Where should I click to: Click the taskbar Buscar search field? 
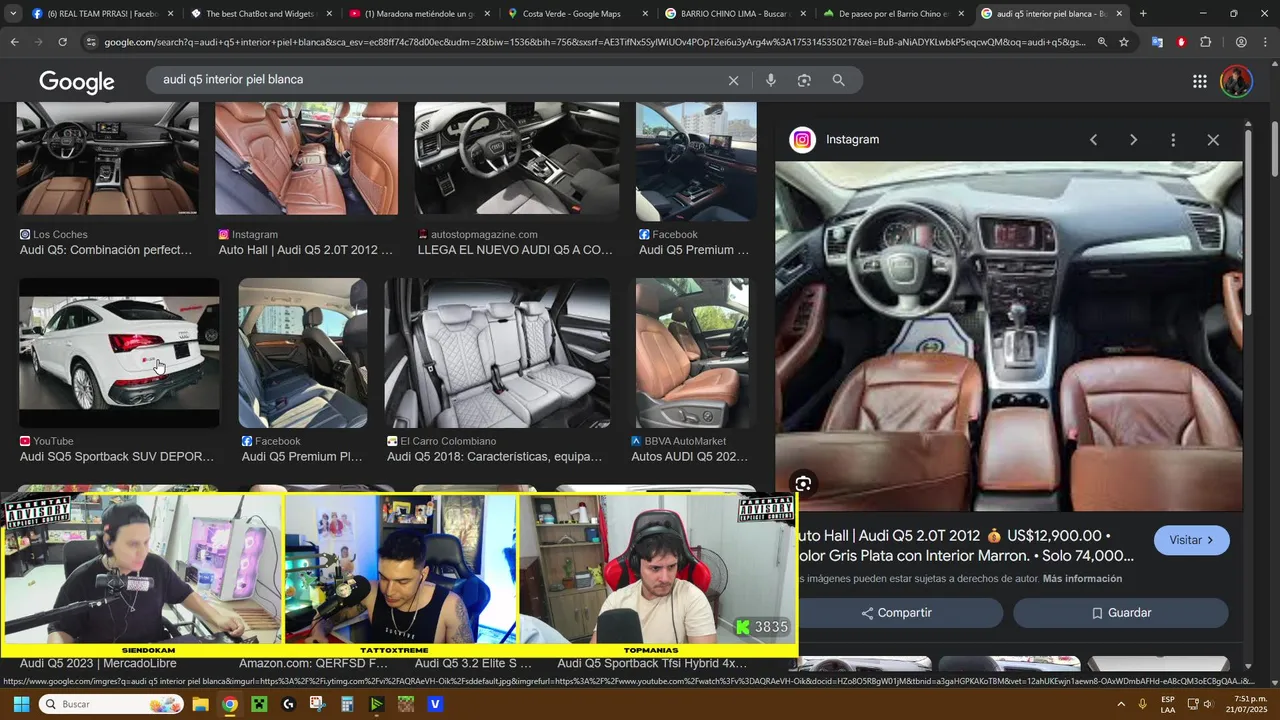[112, 704]
